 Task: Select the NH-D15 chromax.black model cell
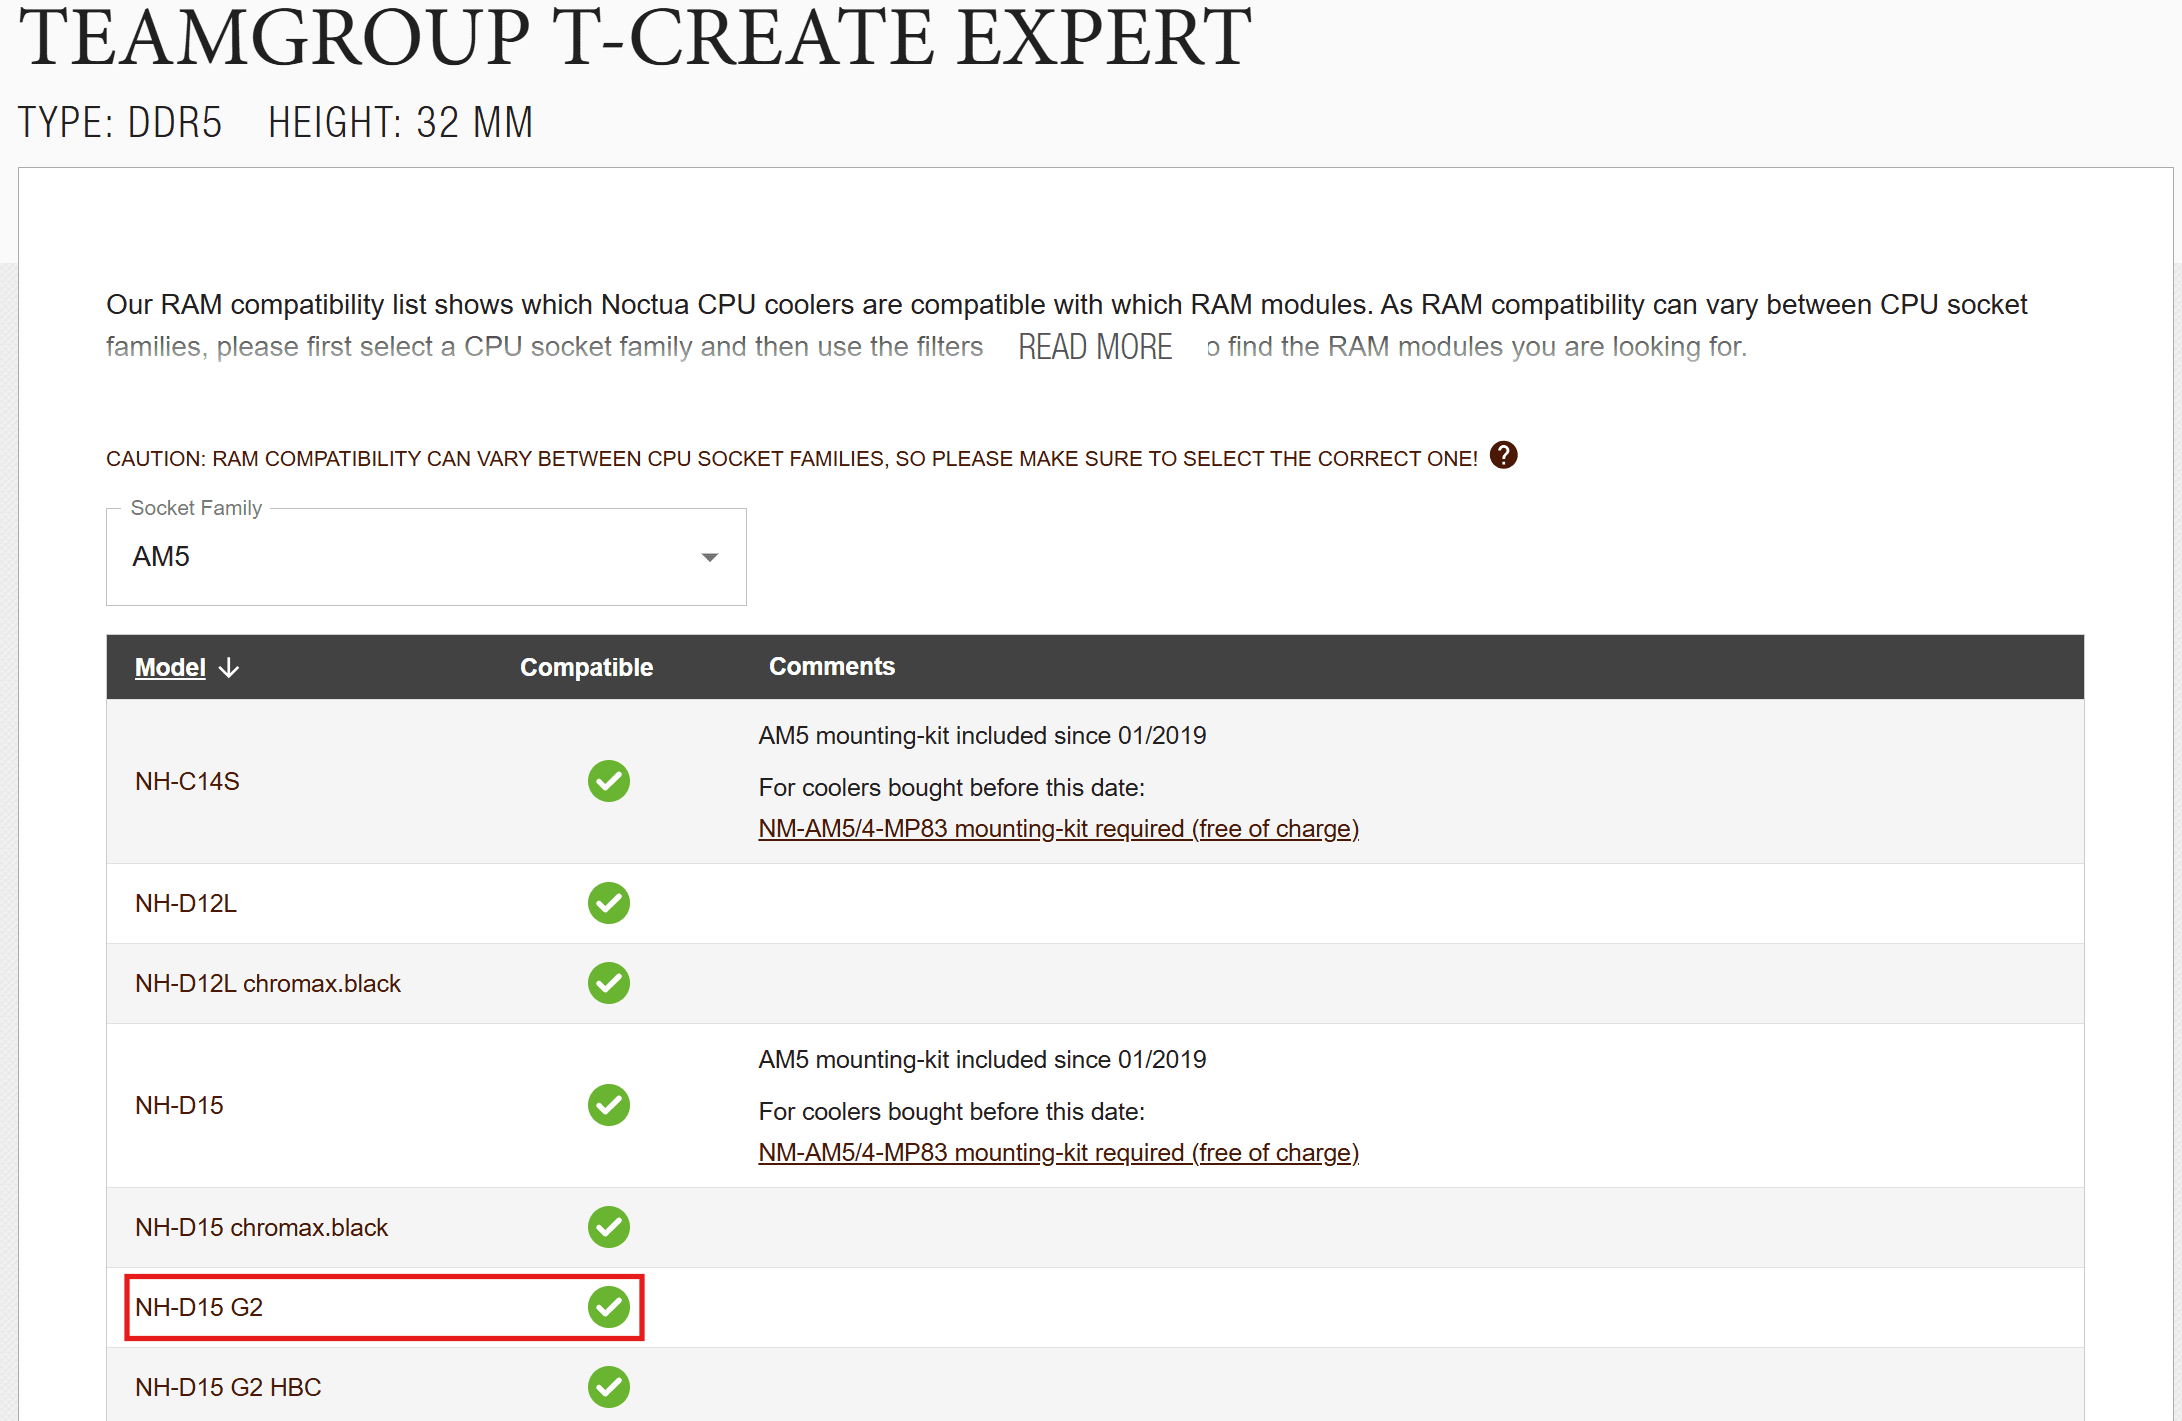coord(261,1227)
